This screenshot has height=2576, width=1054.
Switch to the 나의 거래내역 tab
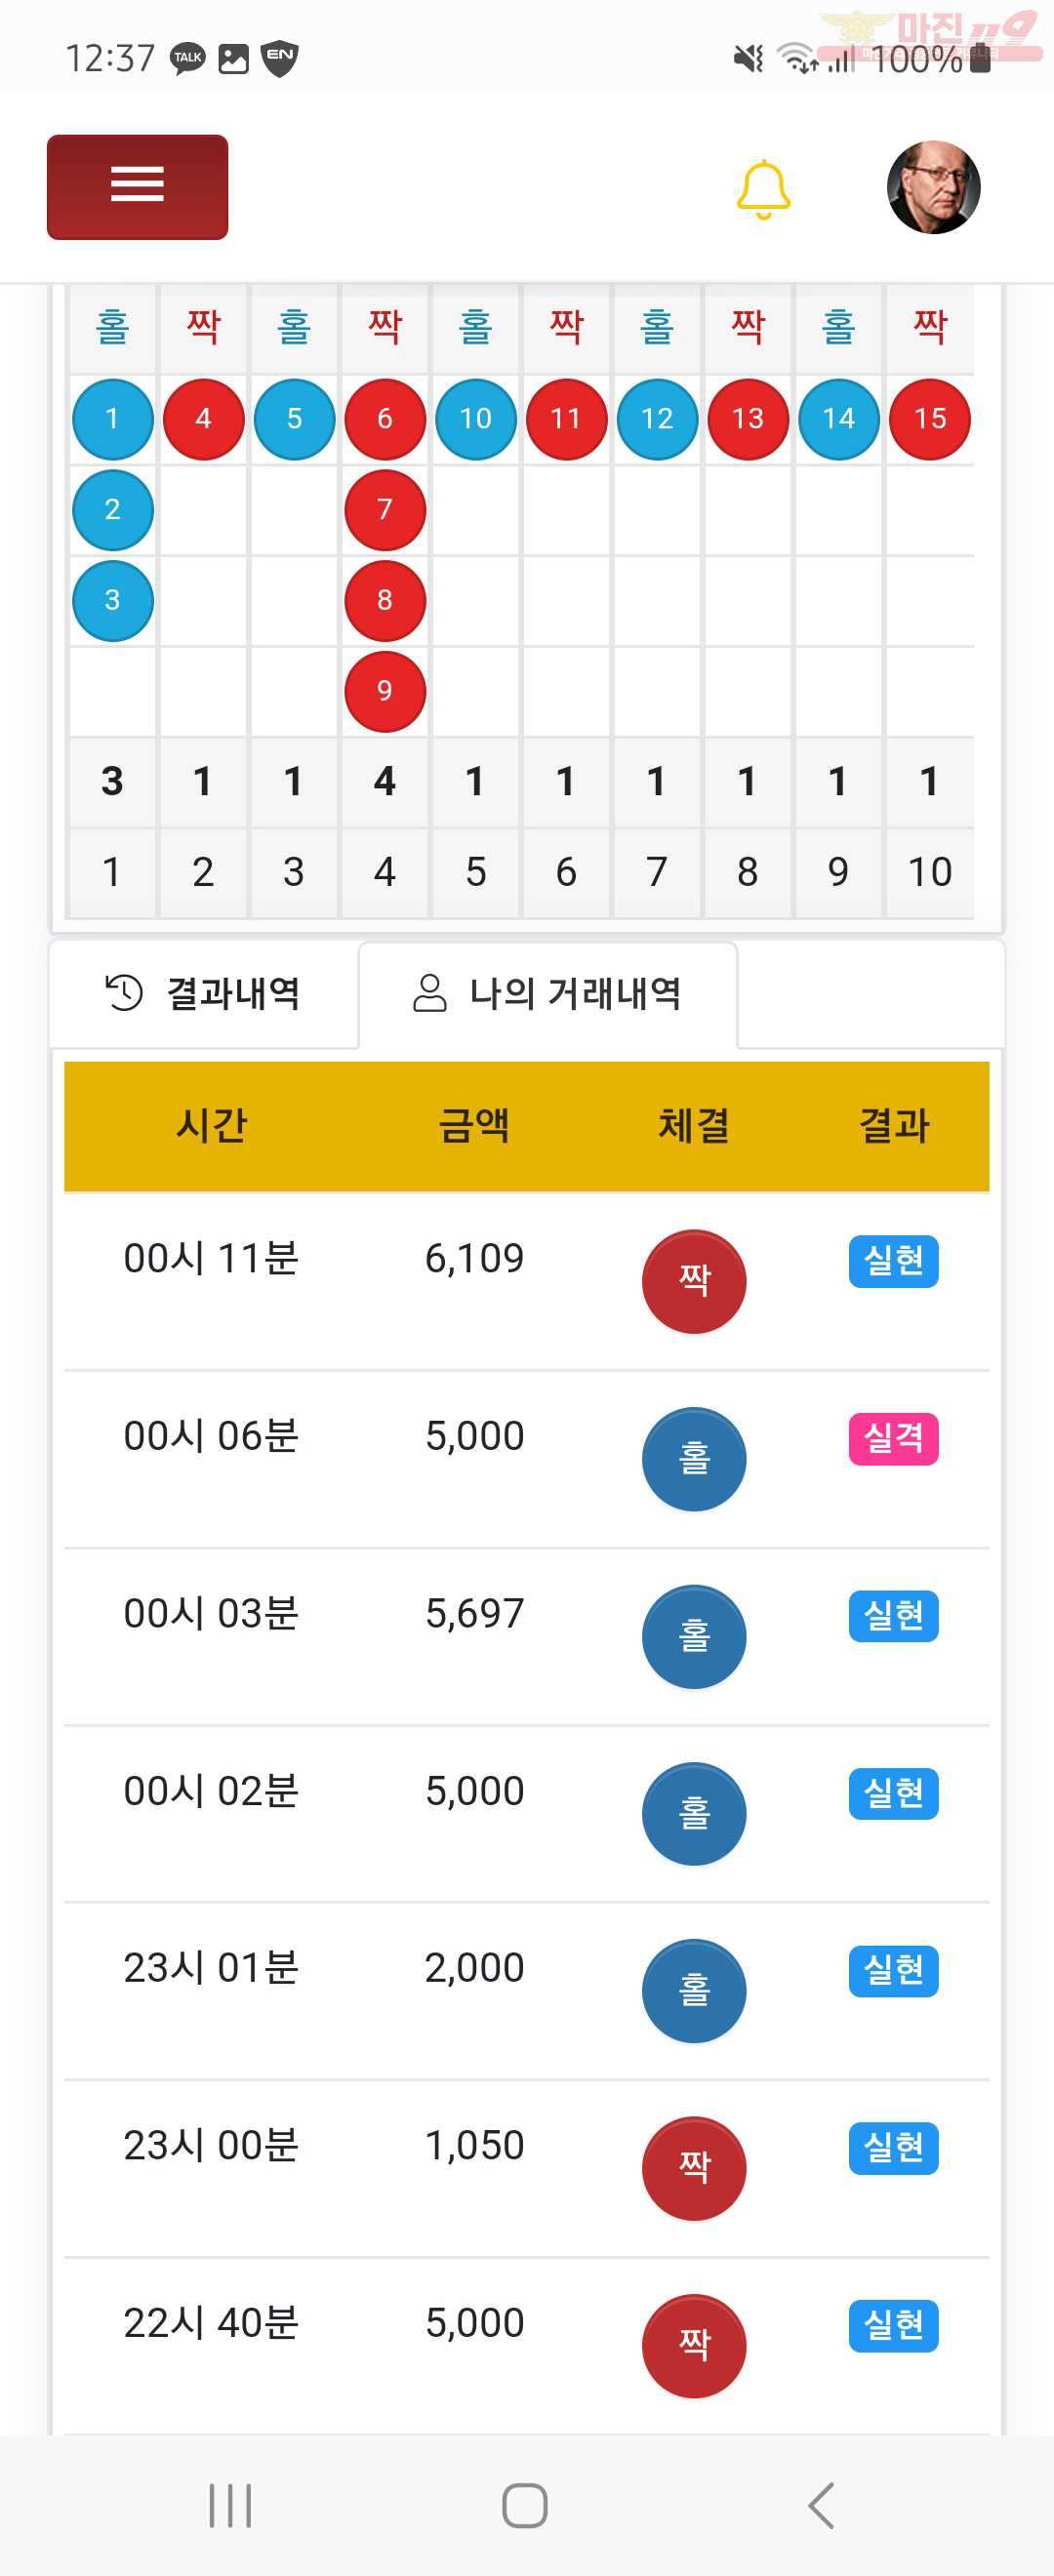[547, 994]
